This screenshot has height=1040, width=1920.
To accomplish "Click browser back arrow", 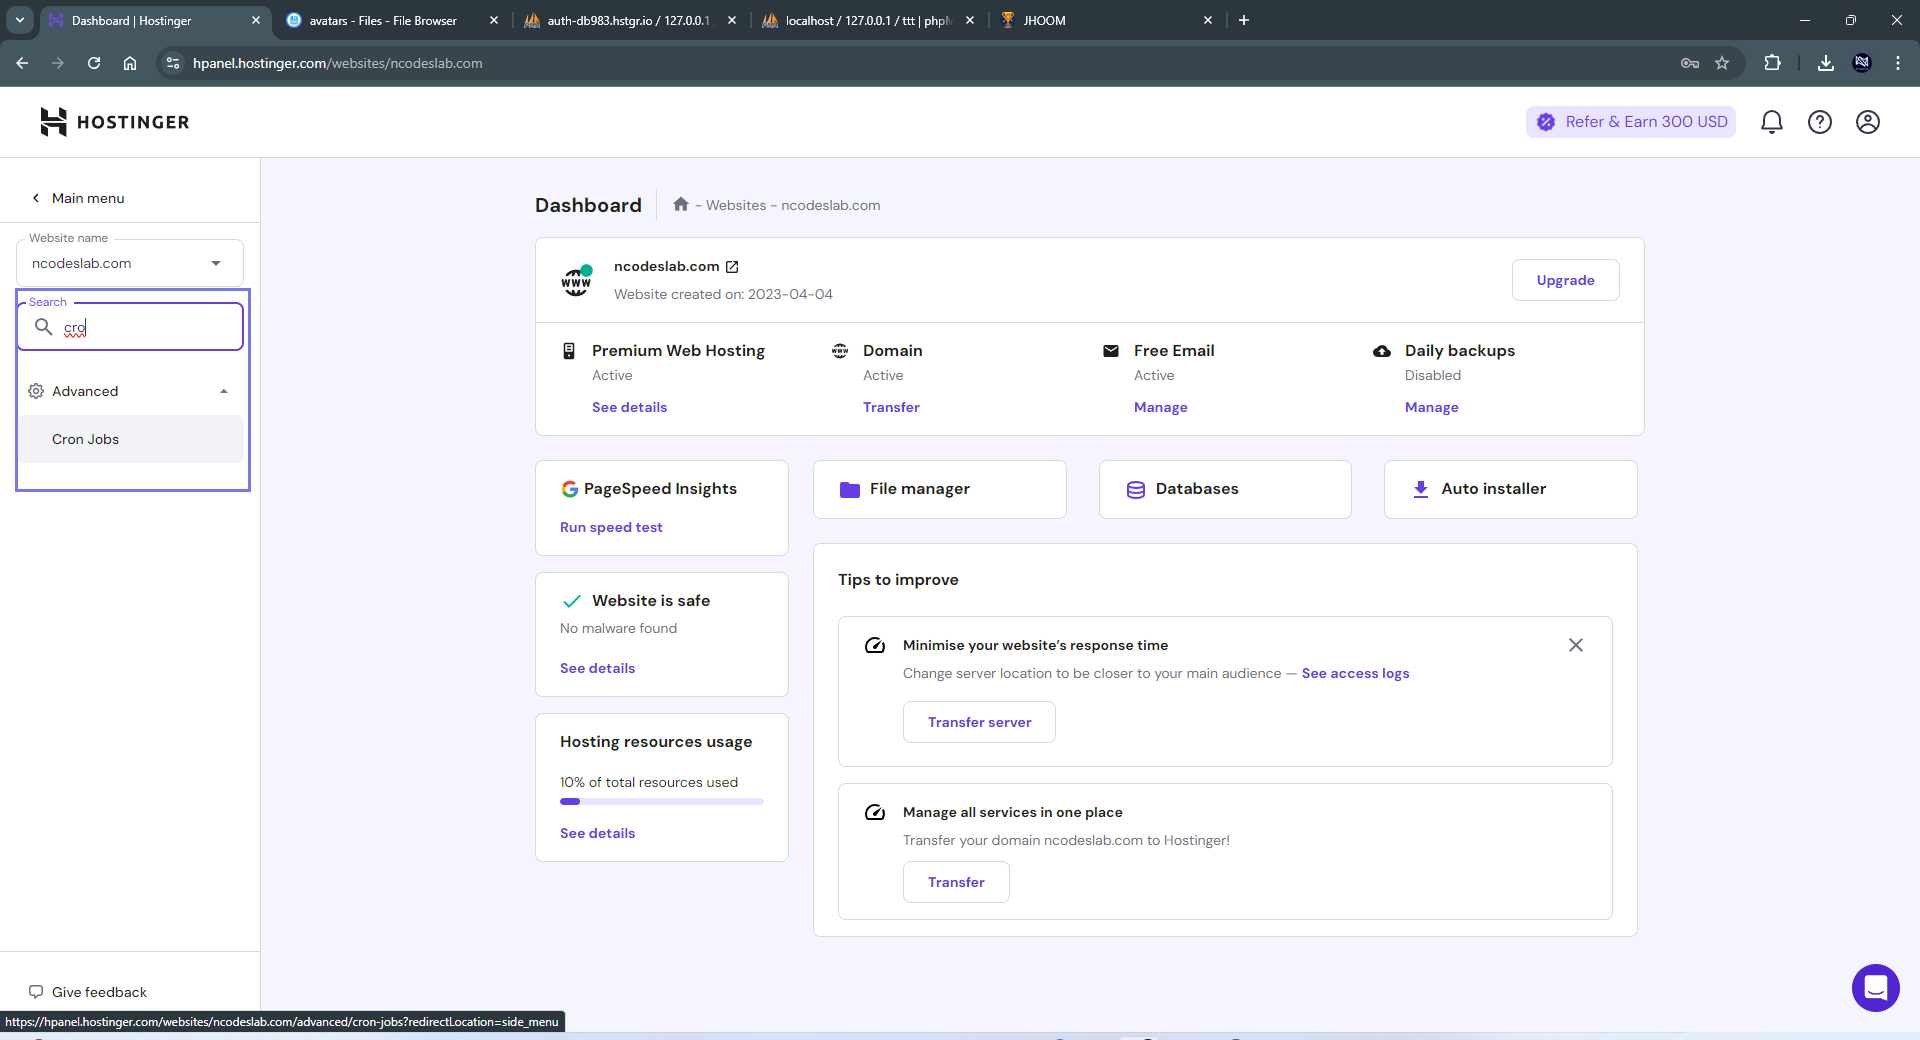I will pos(22,63).
